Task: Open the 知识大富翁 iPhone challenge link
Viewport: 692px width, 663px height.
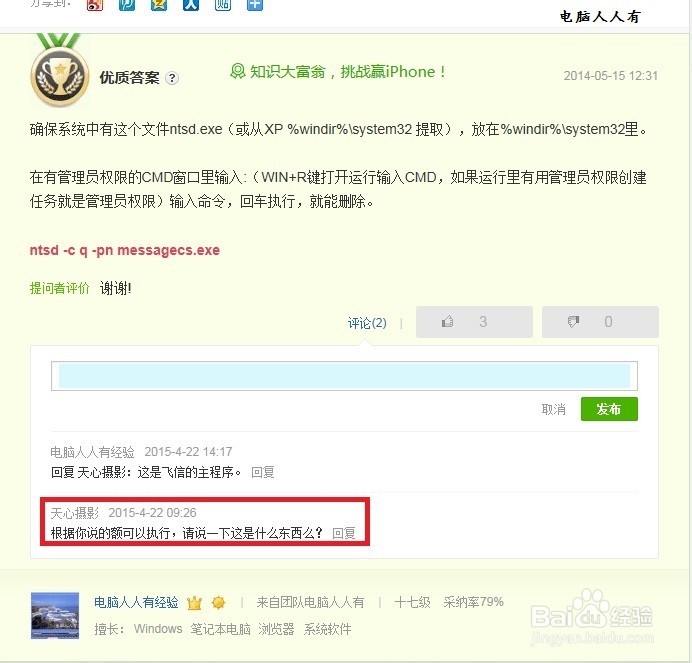Action: 338,72
